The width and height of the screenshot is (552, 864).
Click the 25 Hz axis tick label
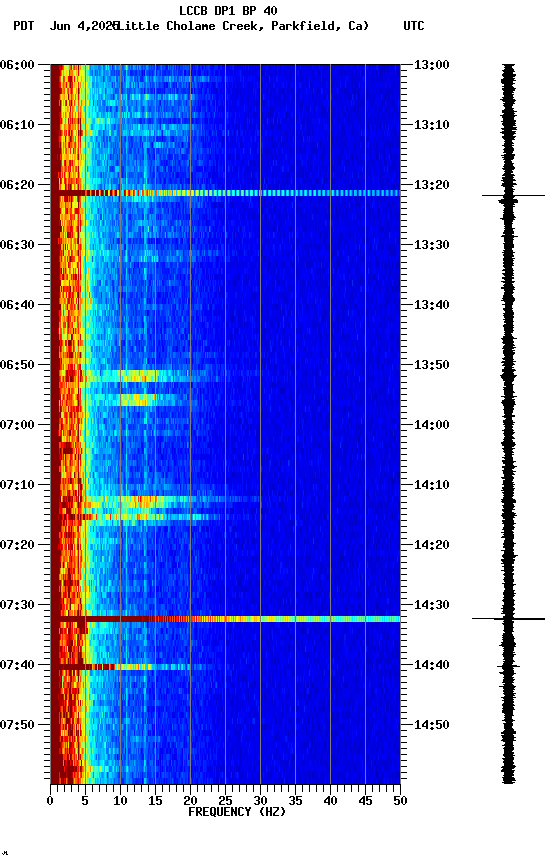[225, 801]
